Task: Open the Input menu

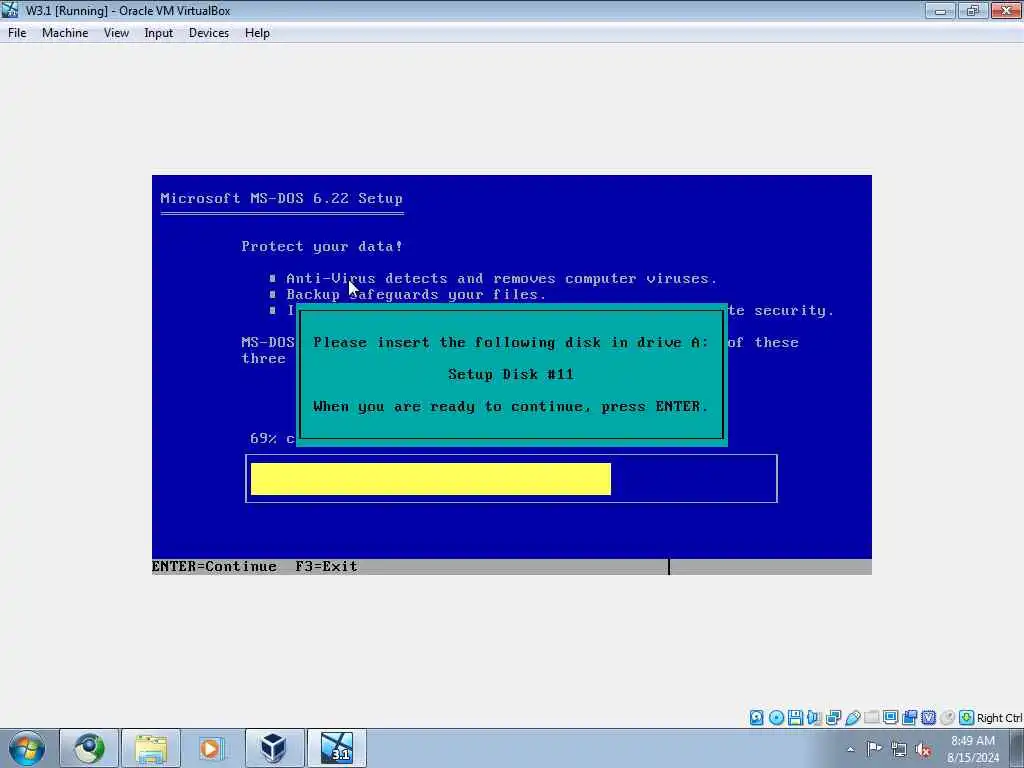Action: tap(158, 33)
